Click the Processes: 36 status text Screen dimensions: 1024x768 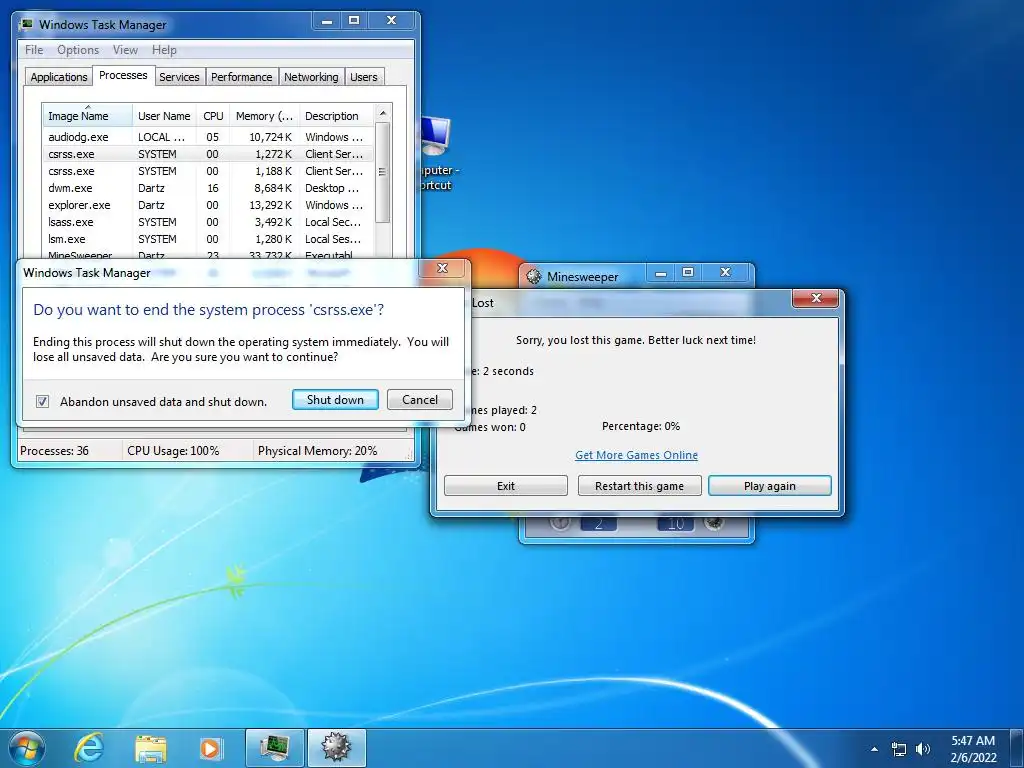pyautogui.click(x=54, y=451)
